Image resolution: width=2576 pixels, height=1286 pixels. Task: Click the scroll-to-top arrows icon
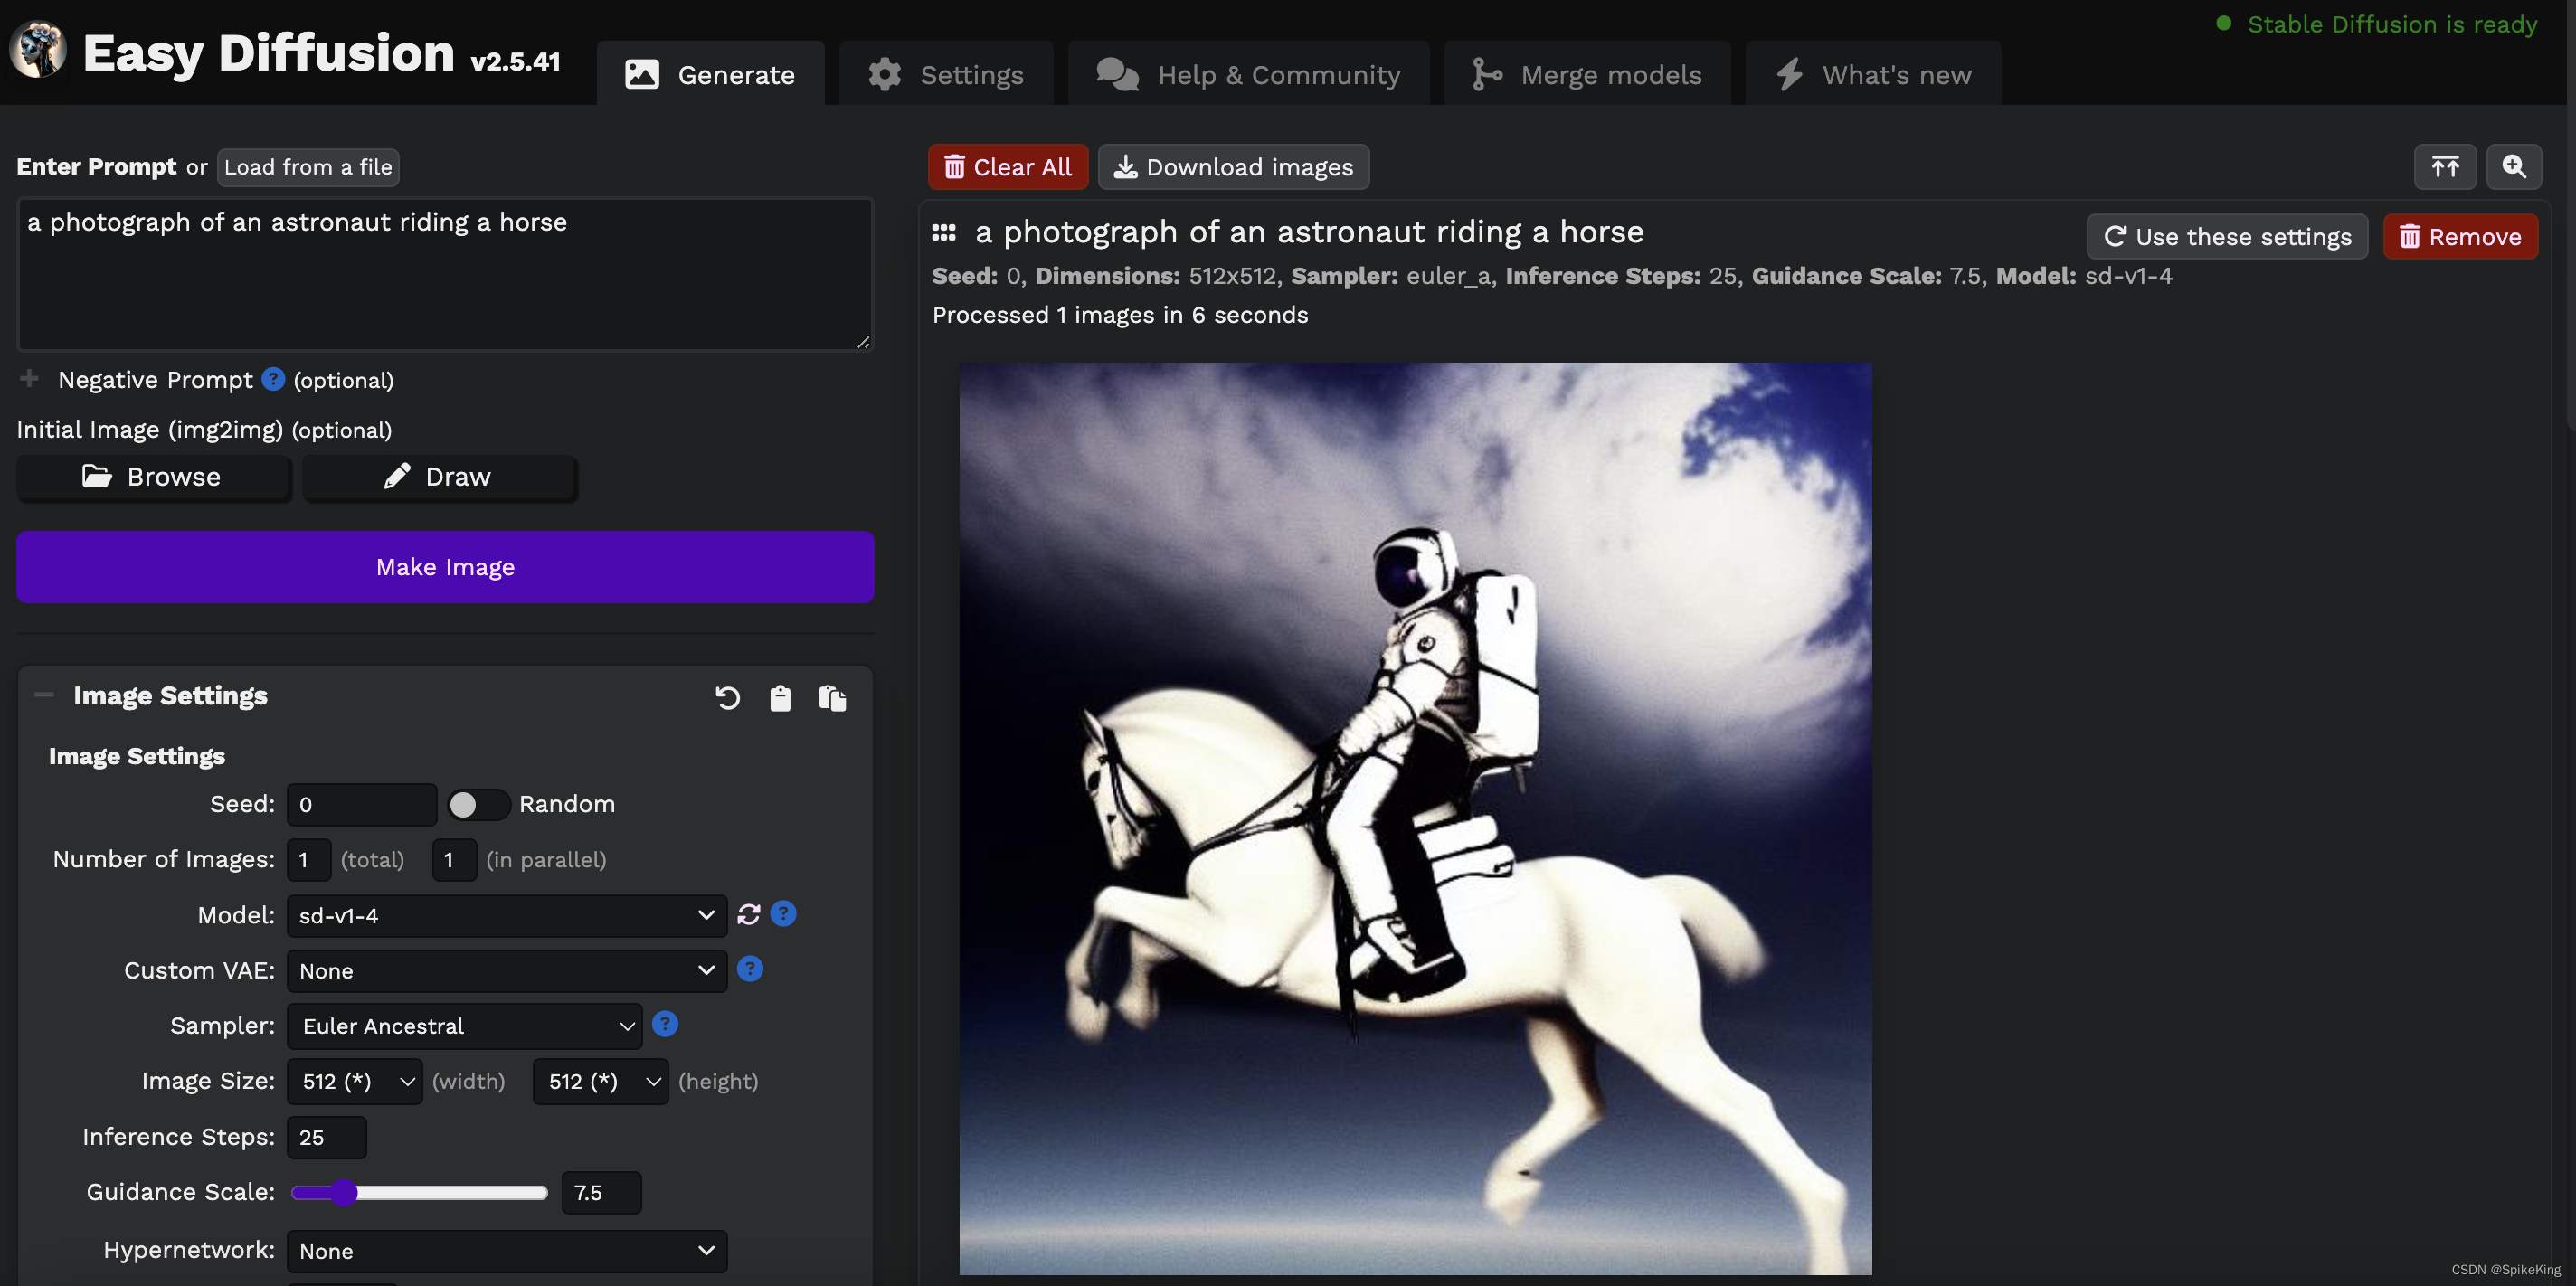(2444, 167)
